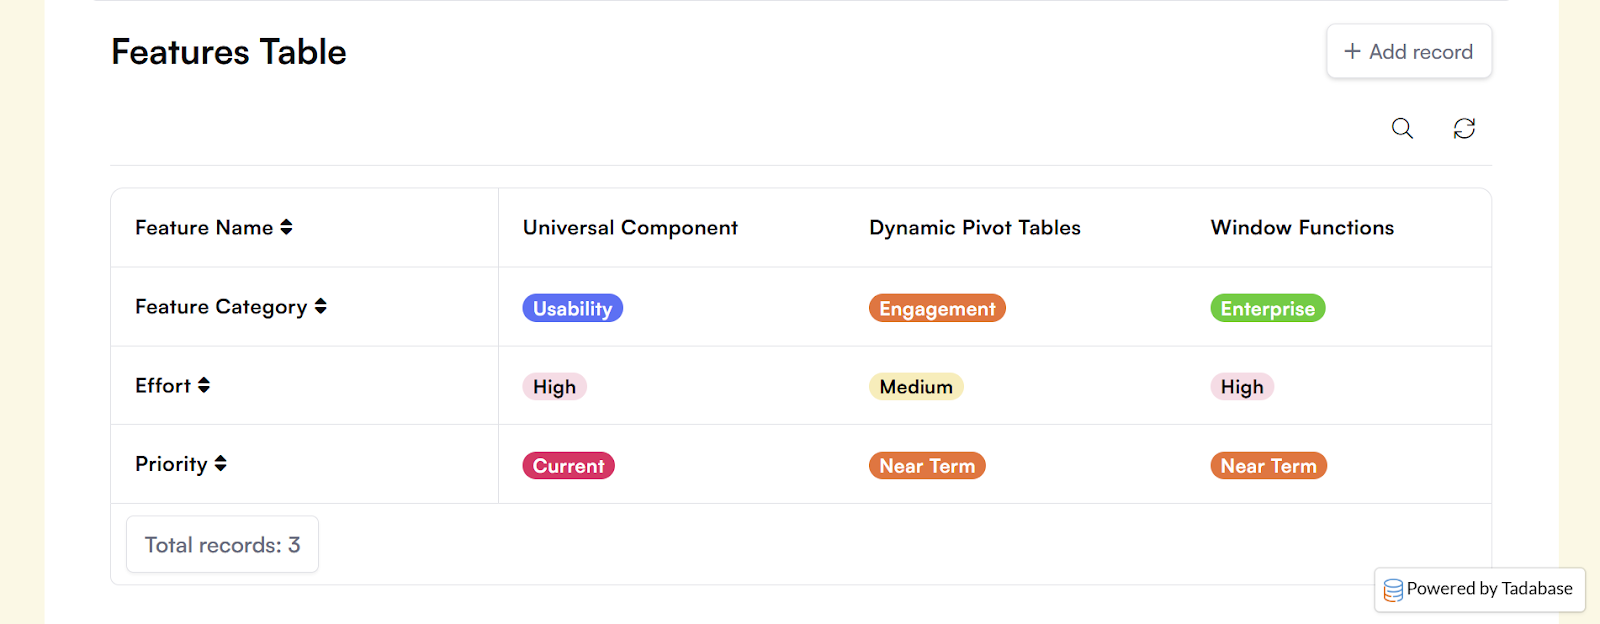Sort by Feature Category arrows
This screenshot has width=1600, height=624.
[x=321, y=307]
